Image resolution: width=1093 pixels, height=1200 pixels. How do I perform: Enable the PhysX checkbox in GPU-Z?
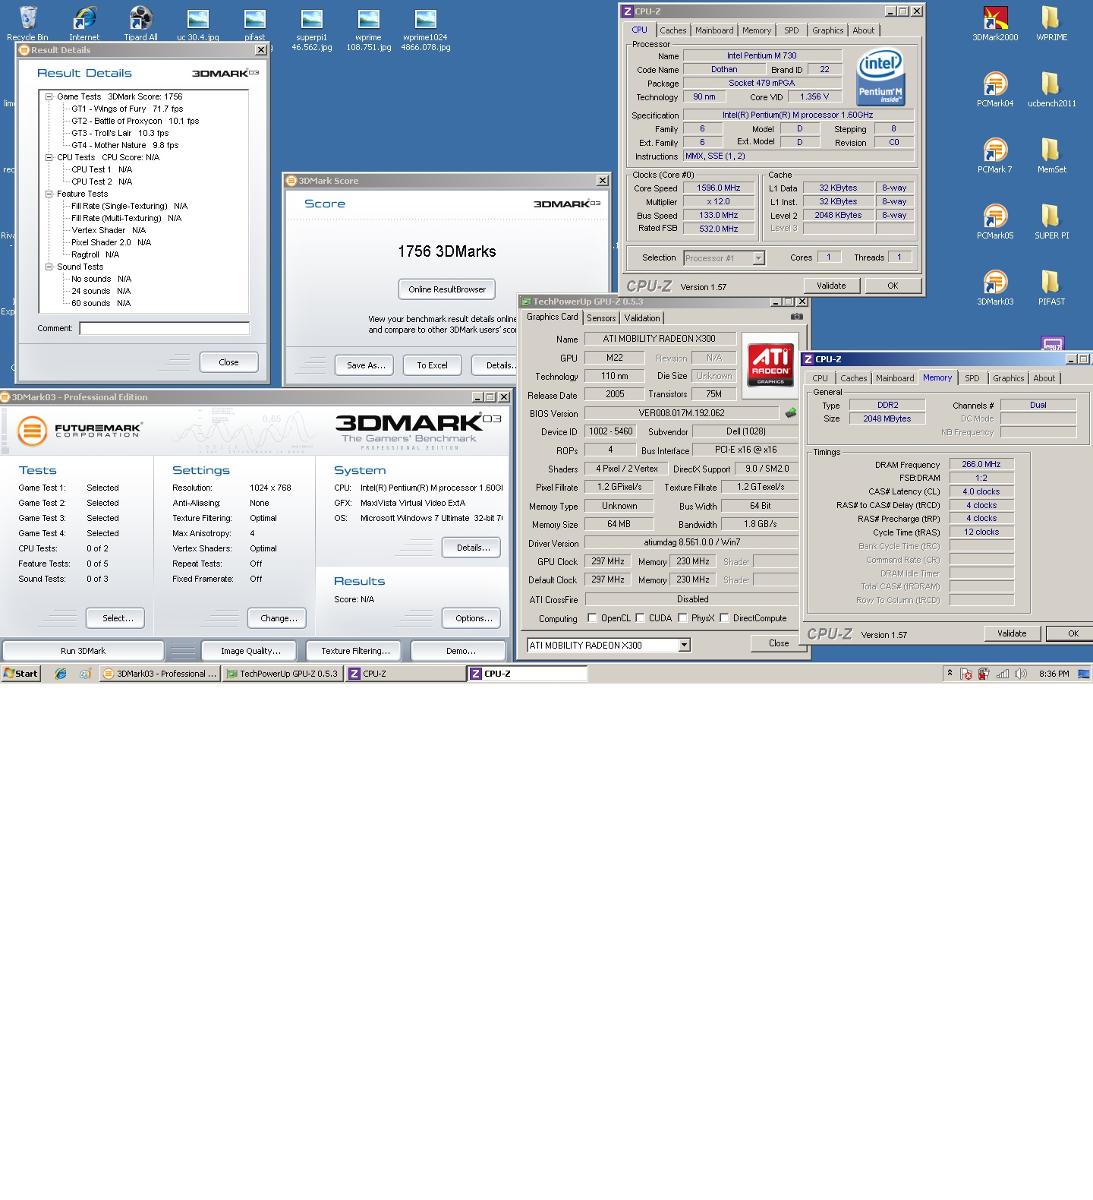pyautogui.click(x=682, y=618)
